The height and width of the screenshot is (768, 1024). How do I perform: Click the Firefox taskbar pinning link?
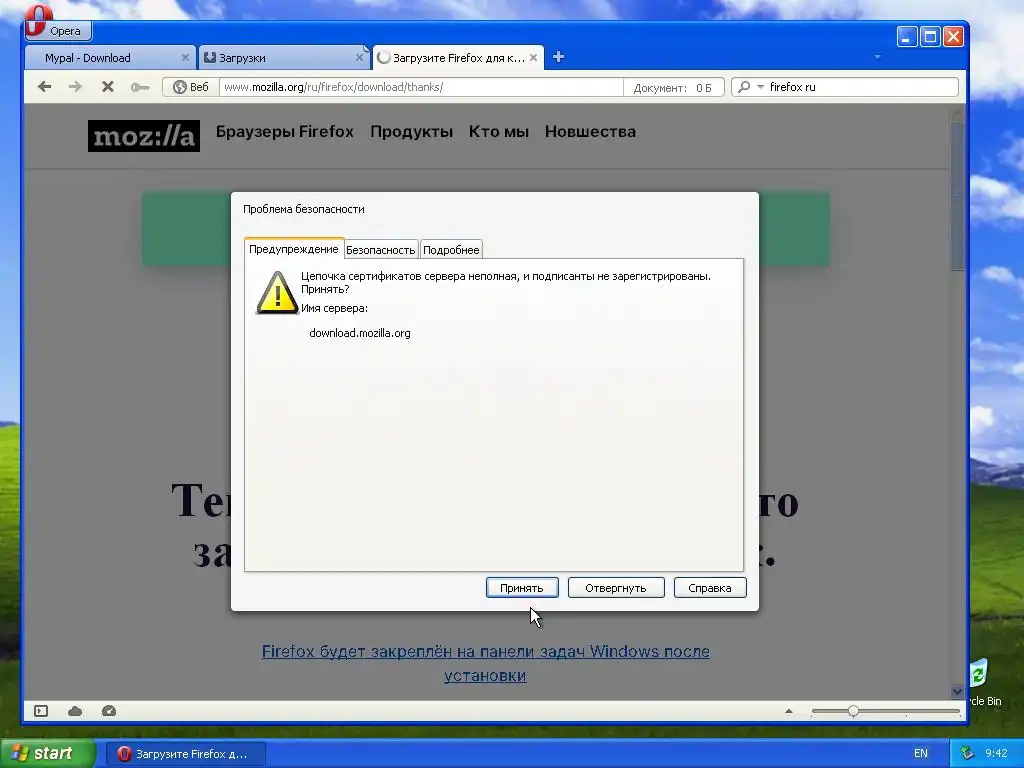coord(485,664)
